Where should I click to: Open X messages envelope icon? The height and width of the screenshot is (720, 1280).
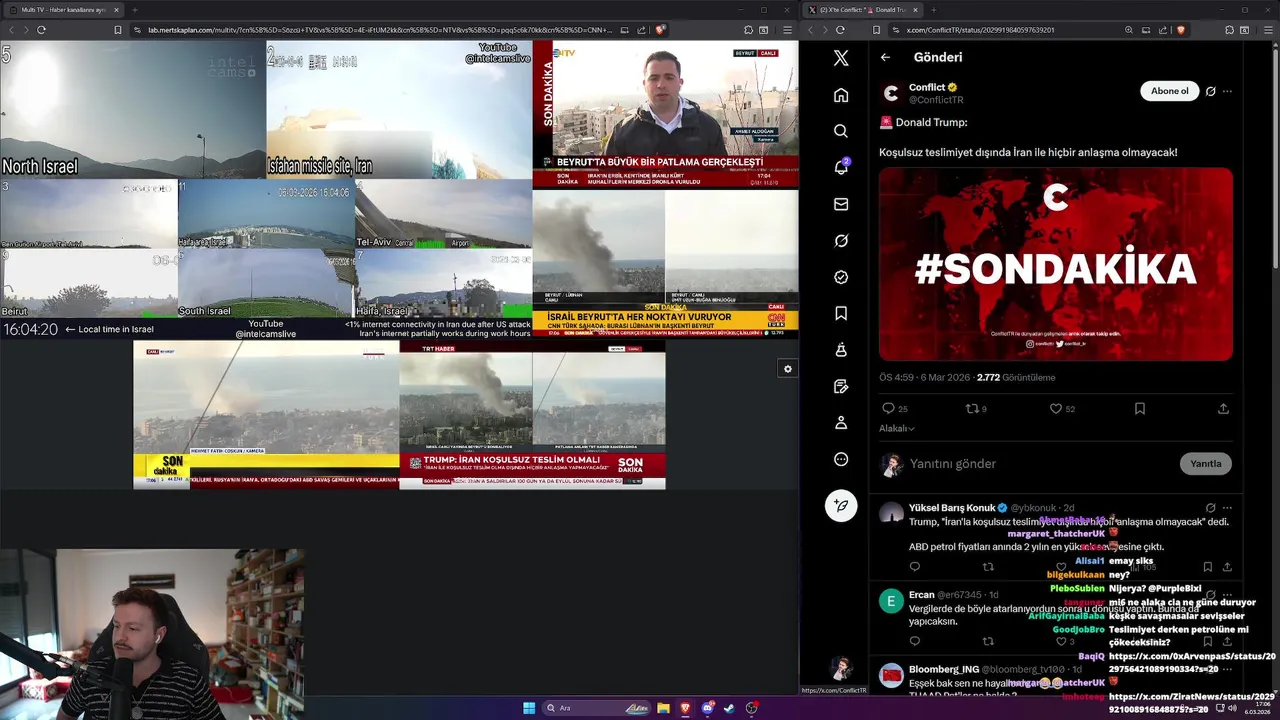841,204
